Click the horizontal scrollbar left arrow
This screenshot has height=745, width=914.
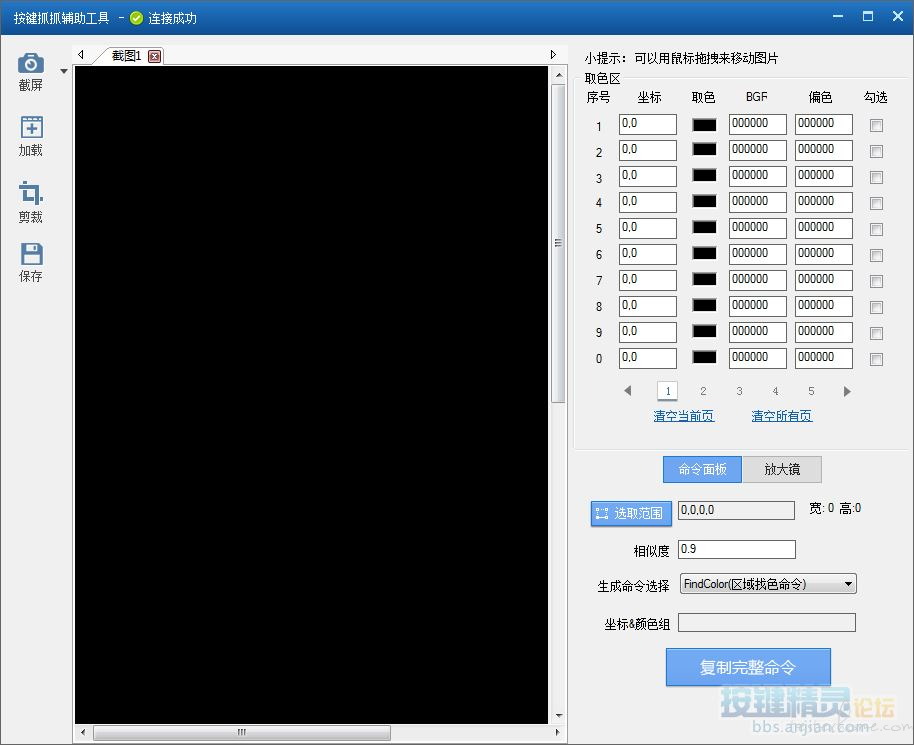[83, 732]
